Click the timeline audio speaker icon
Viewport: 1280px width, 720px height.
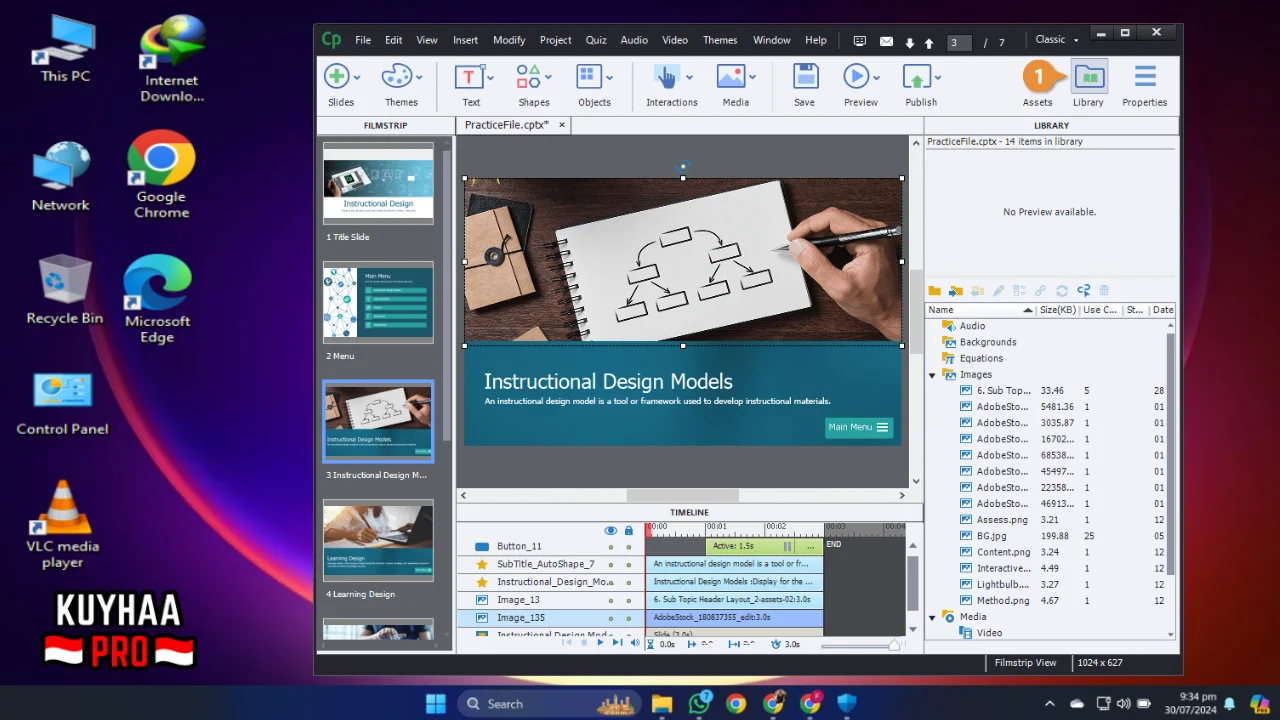634,643
